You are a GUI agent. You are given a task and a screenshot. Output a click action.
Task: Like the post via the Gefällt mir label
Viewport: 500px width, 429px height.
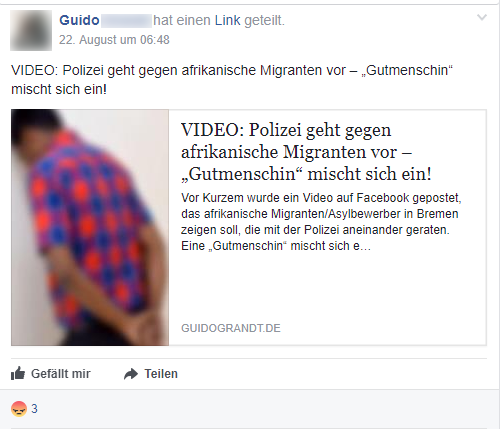pyautogui.click(x=61, y=374)
